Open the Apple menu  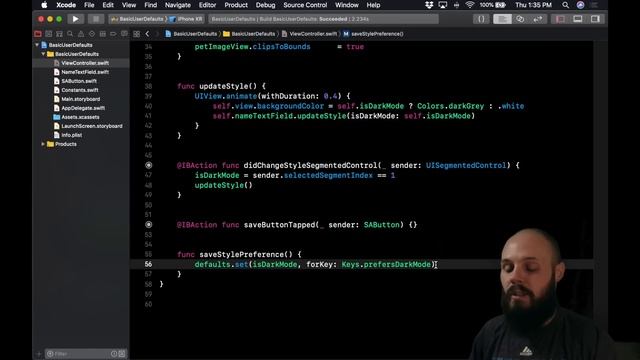coord(44,5)
